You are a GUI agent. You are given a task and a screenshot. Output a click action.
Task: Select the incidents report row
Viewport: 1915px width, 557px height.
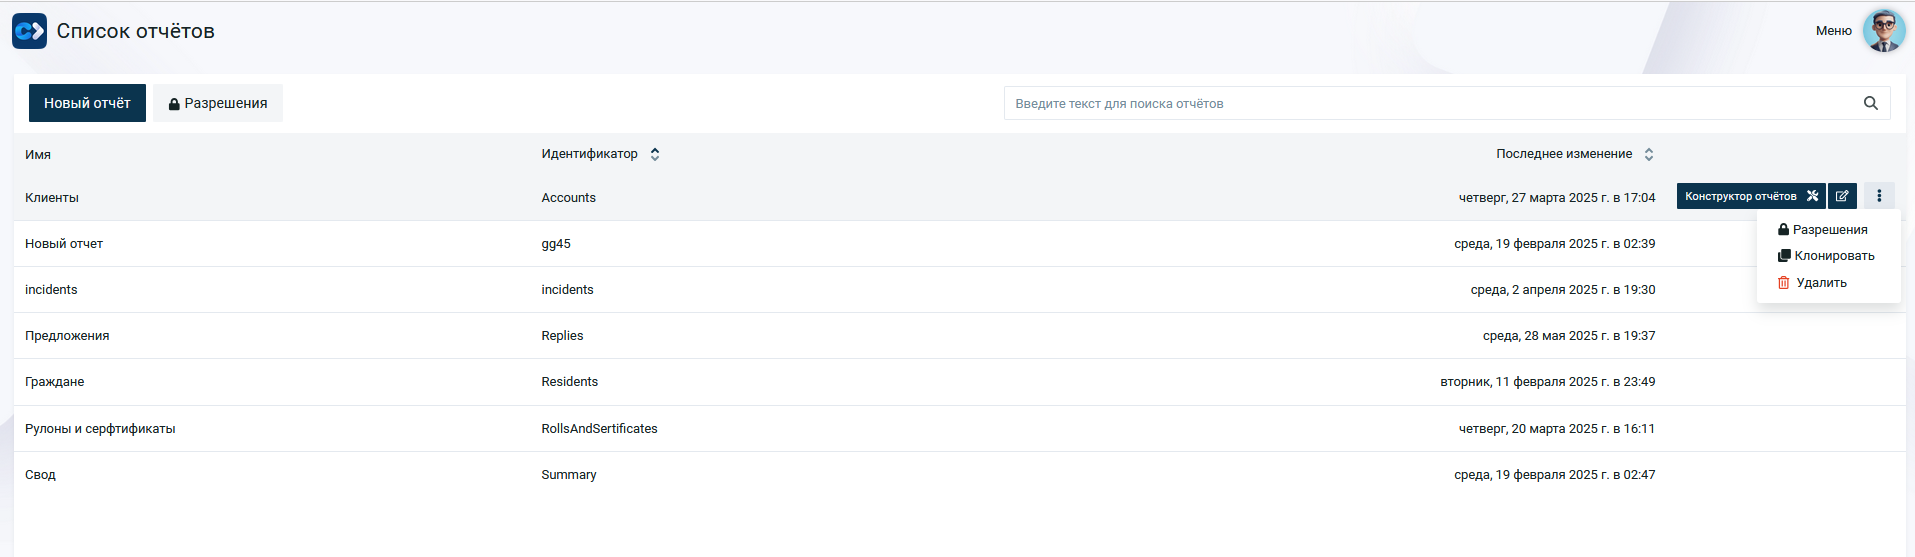tap(959, 290)
